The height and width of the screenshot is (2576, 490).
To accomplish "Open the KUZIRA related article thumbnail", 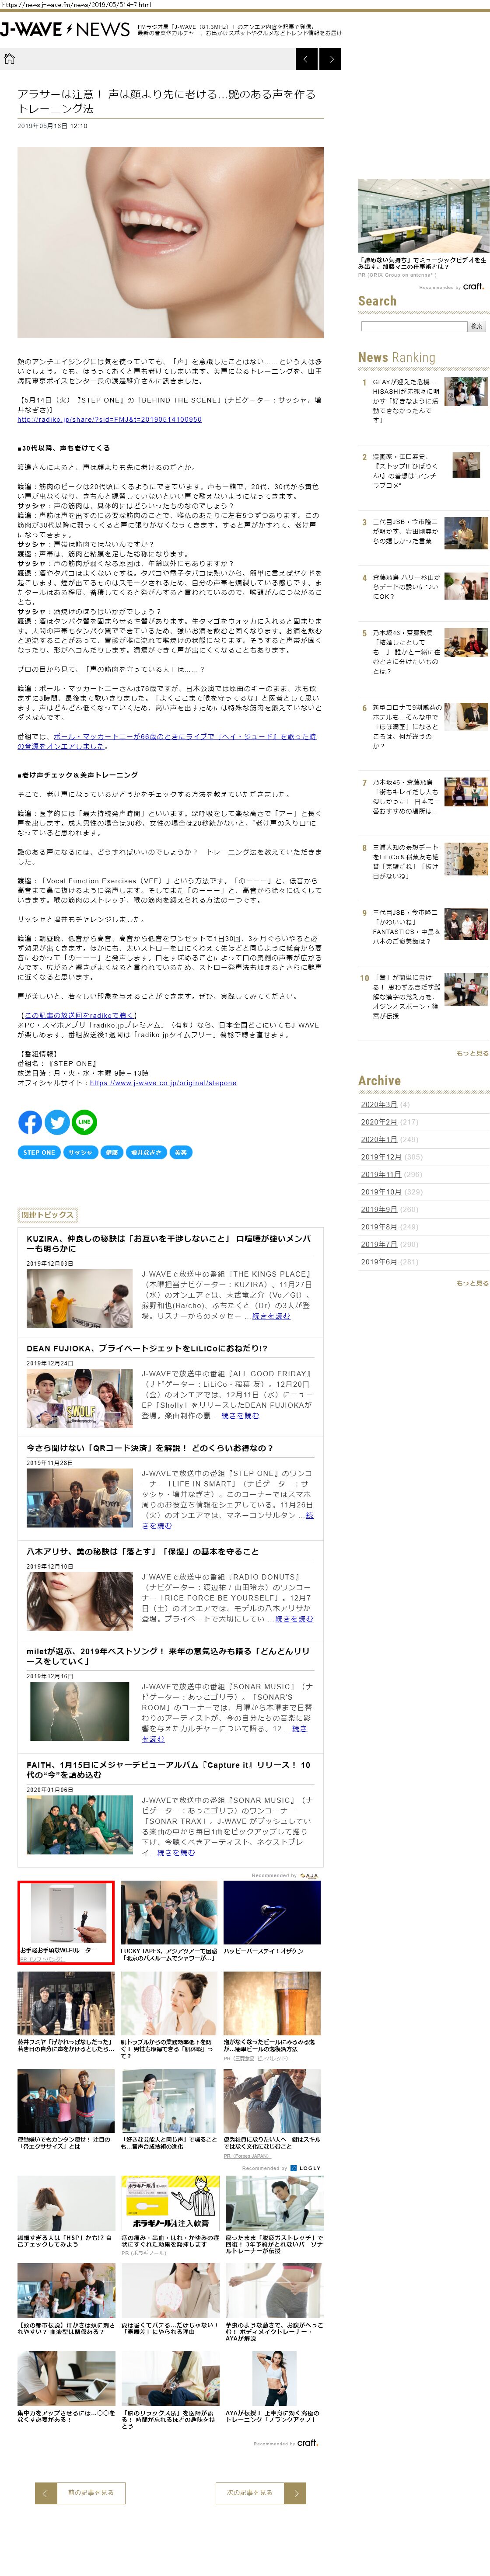I will pyautogui.click(x=79, y=1298).
